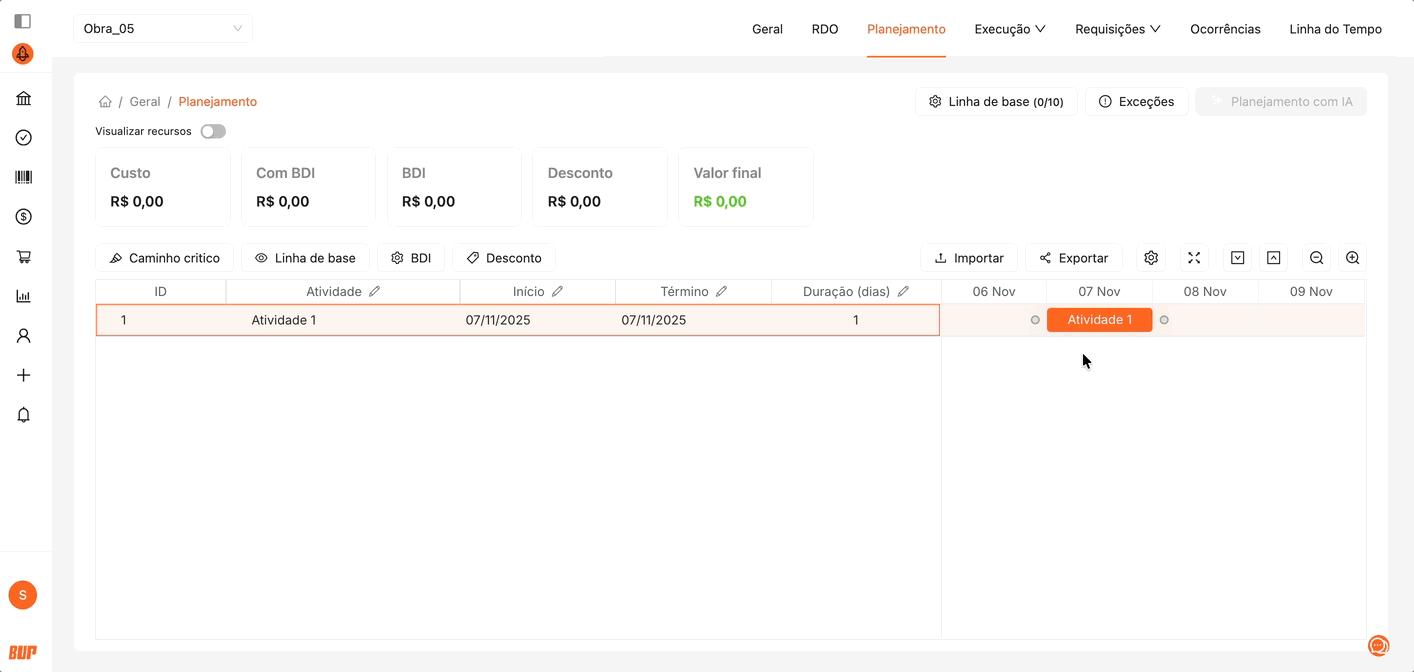Viewport: 1414px width, 672px height.
Task: Click the notification bell icon
Action: click(x=24, y=415)
